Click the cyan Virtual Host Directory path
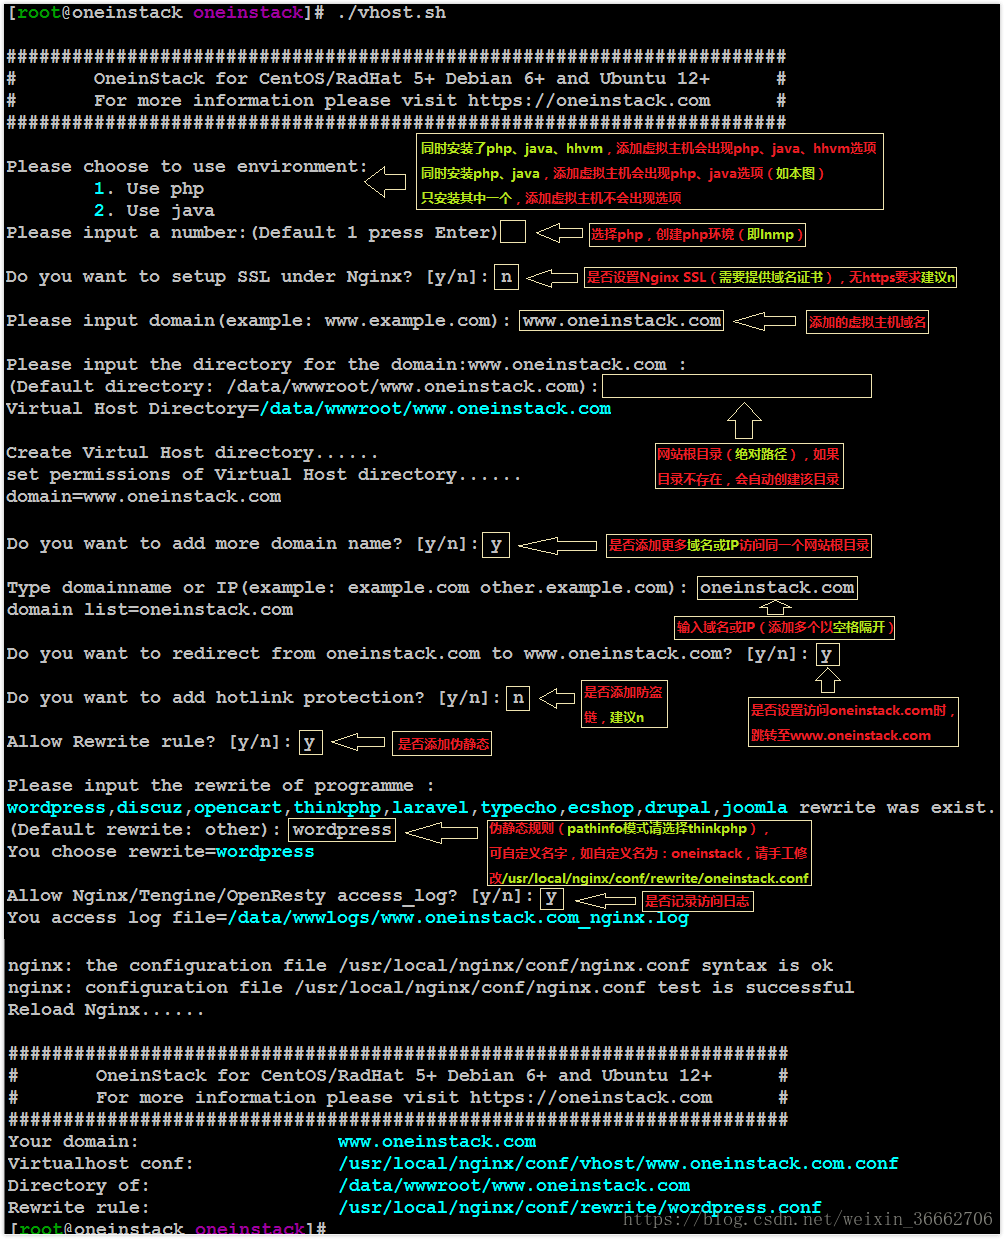1004x1239 pixels. (435, 409)
